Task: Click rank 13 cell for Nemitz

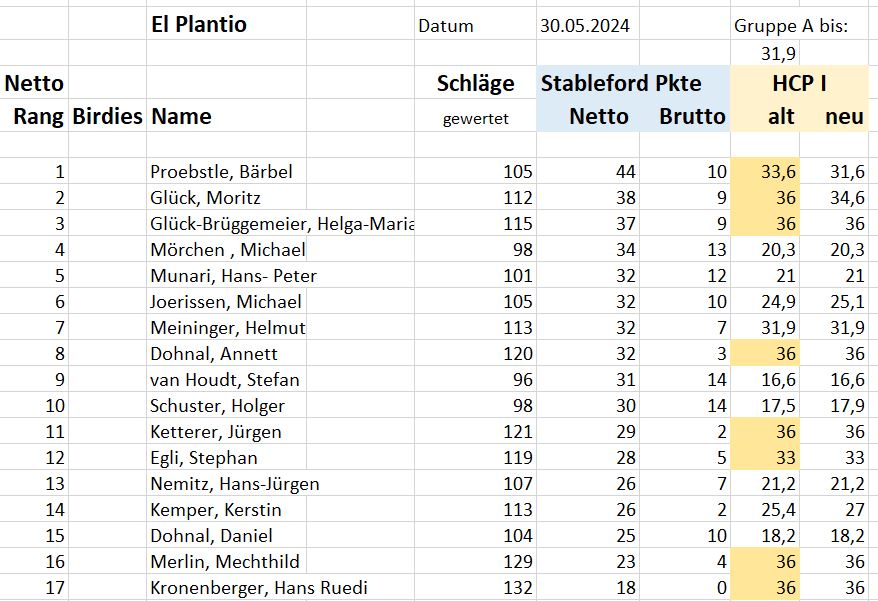Action: [34, 484]
